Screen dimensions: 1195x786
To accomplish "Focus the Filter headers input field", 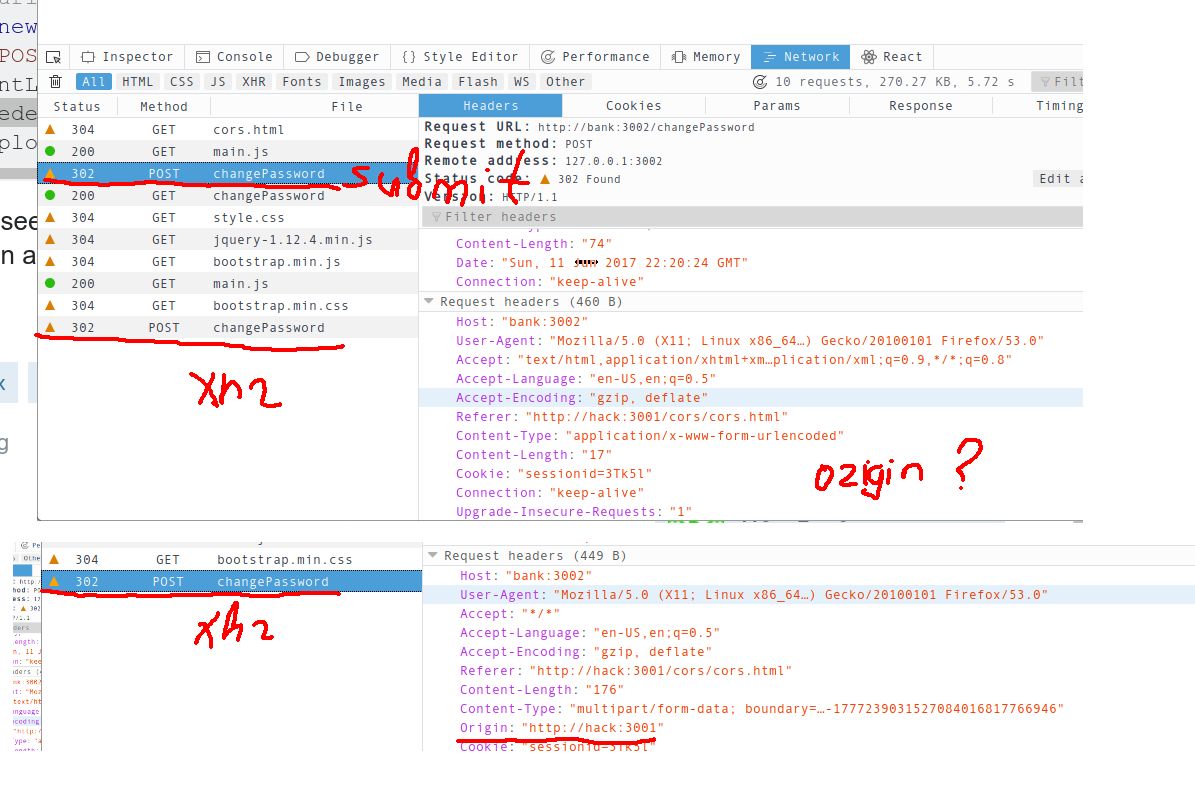I will tap(752, 217).
